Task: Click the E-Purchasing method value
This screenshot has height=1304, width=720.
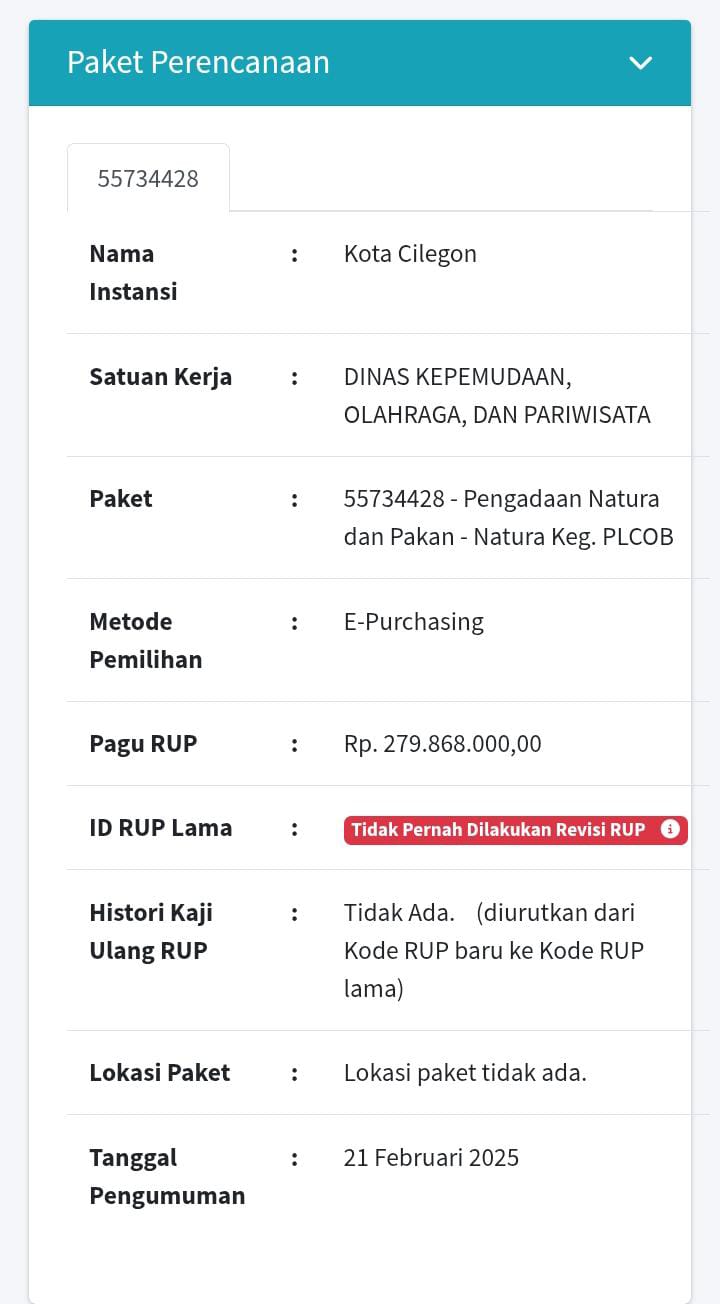Action: point(413,622)
